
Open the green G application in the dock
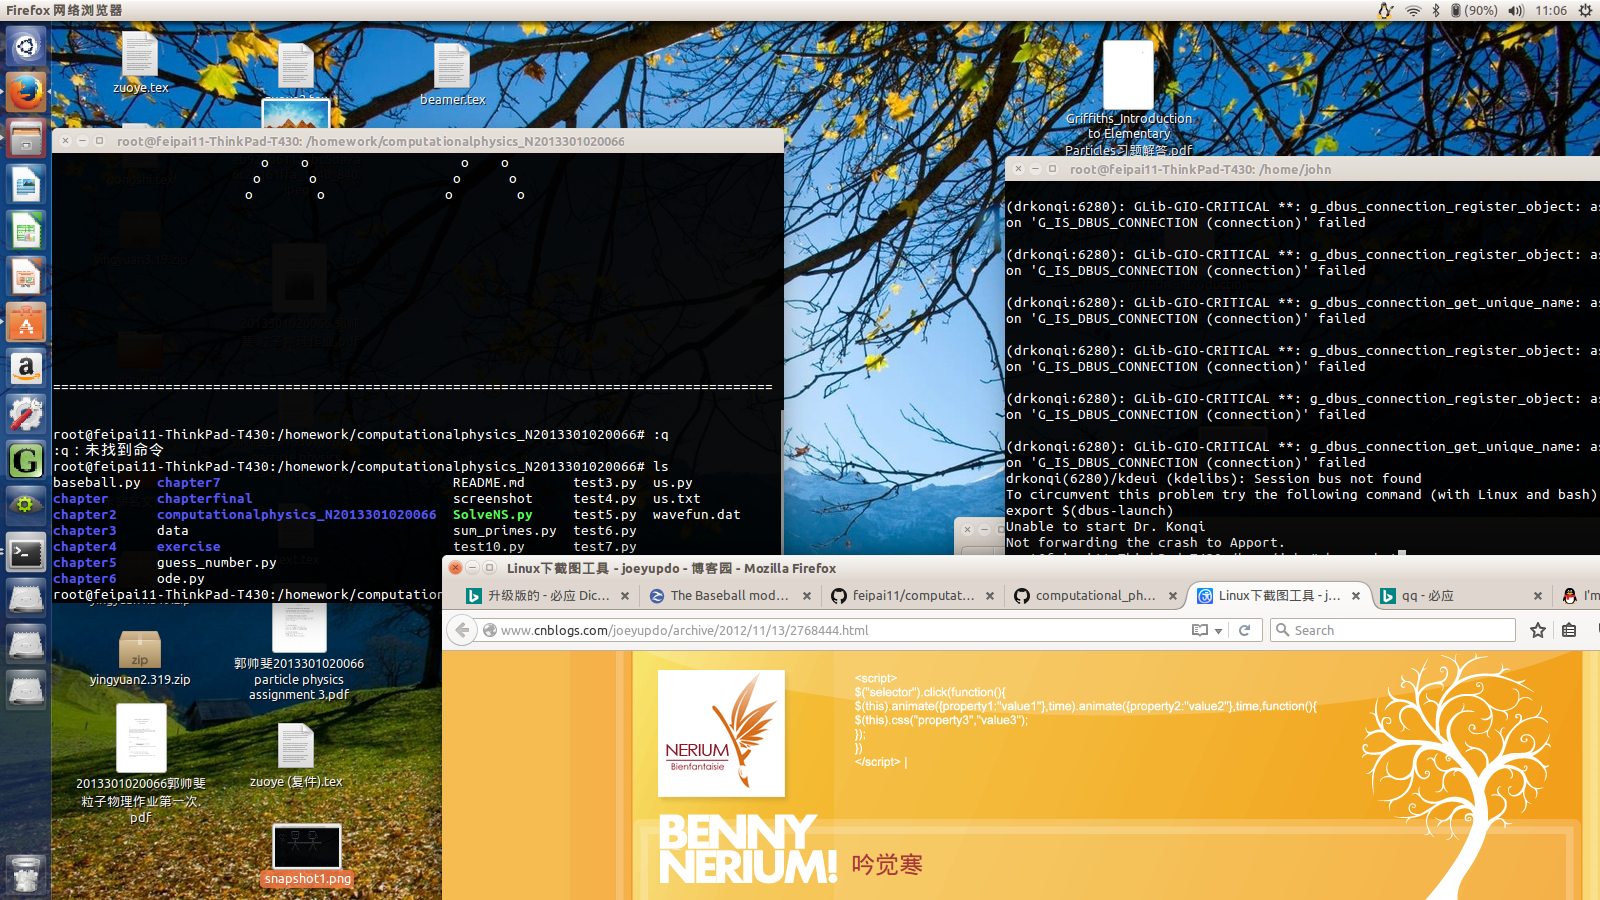click(x=26, y=460)
